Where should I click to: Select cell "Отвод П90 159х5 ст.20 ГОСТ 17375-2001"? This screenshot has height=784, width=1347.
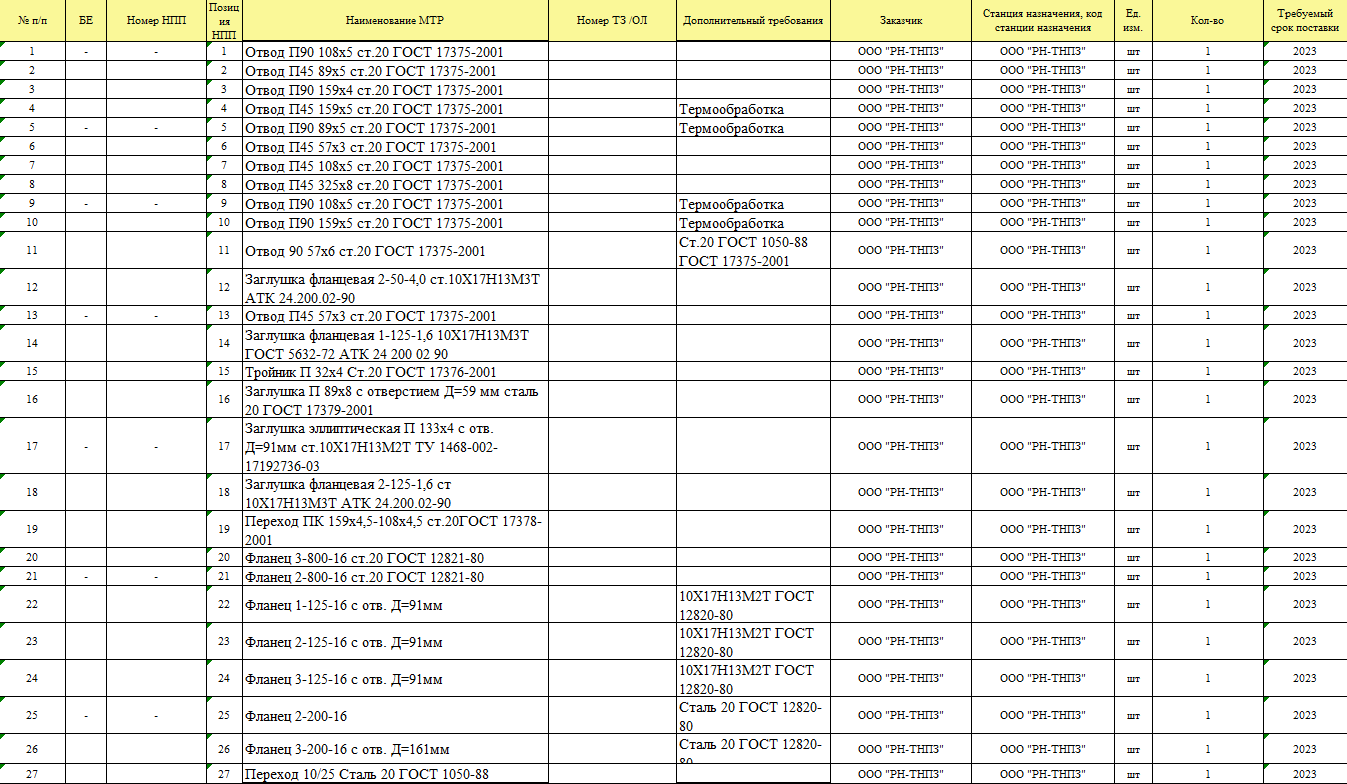click(x=395, y=223)
